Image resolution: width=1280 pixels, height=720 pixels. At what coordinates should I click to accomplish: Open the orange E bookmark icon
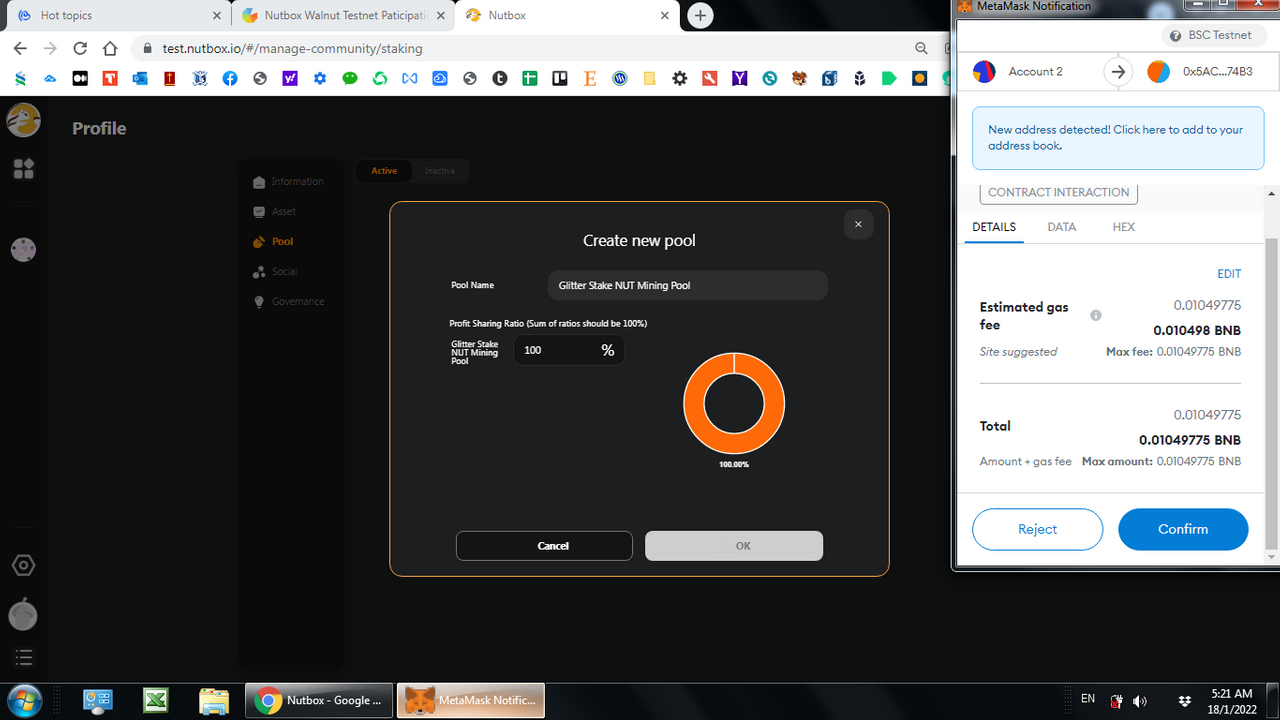pyautogui.click(x=590, y=78)
